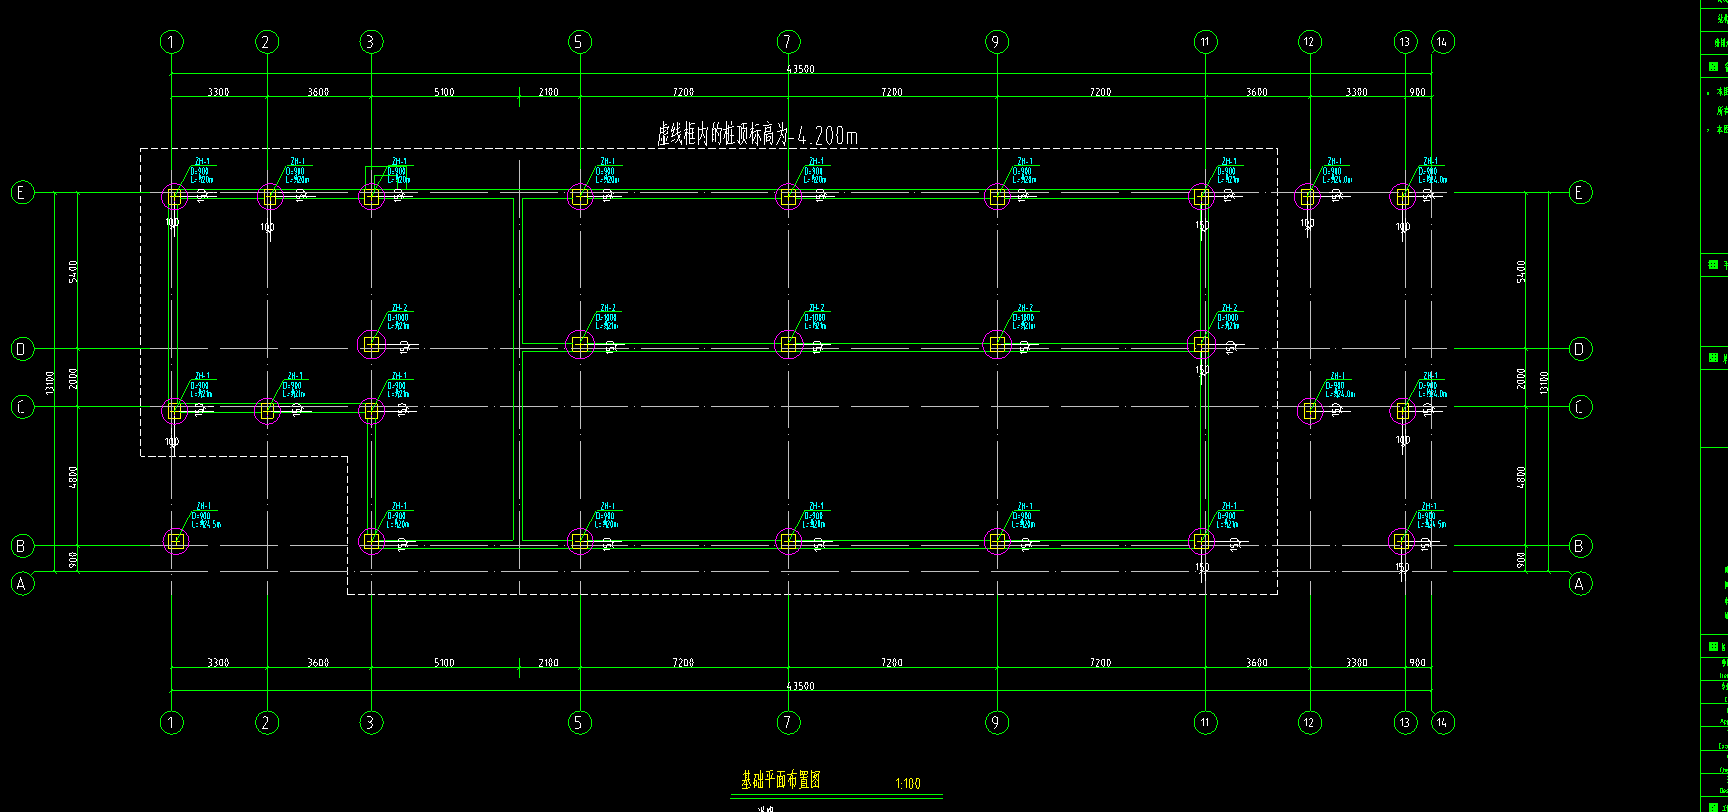Click top dimension 7200 between axes 5 and 7

pos(683,92)
